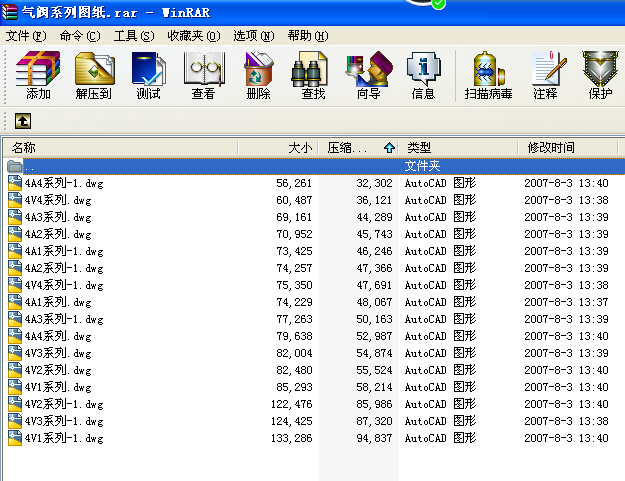Click the title bar text 气阀系列图纸.rar
625x481 pixels.
click(79, 12)
